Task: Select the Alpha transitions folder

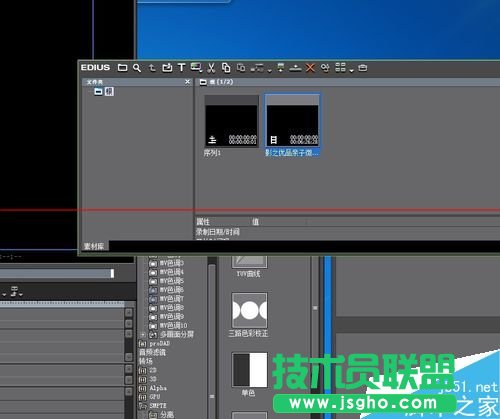Action: click(158, 388)
